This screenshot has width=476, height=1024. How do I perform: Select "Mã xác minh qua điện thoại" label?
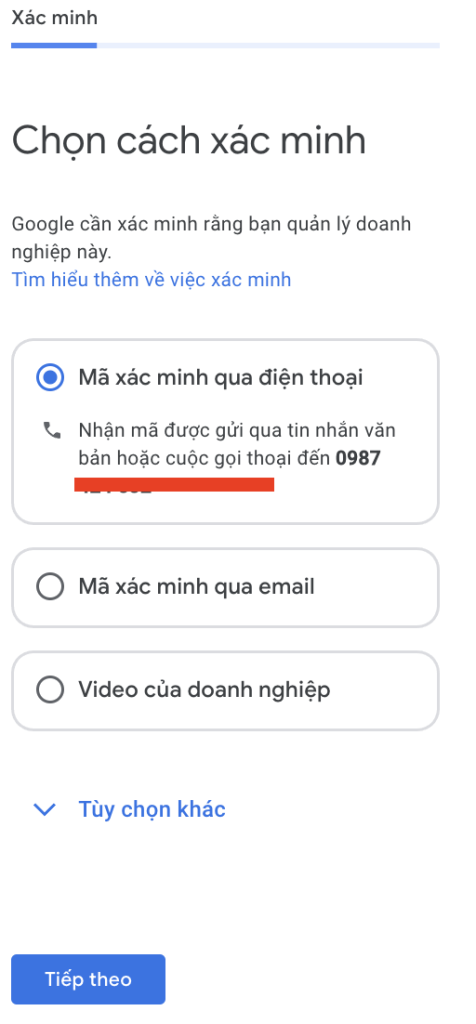click(x=221, y=377)
